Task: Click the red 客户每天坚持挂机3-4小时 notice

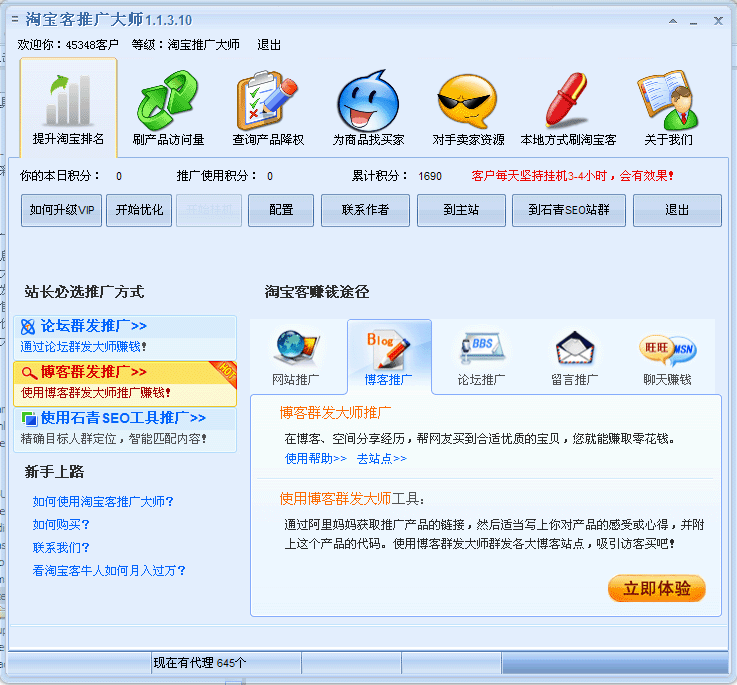Action: (x=572, y=176)
